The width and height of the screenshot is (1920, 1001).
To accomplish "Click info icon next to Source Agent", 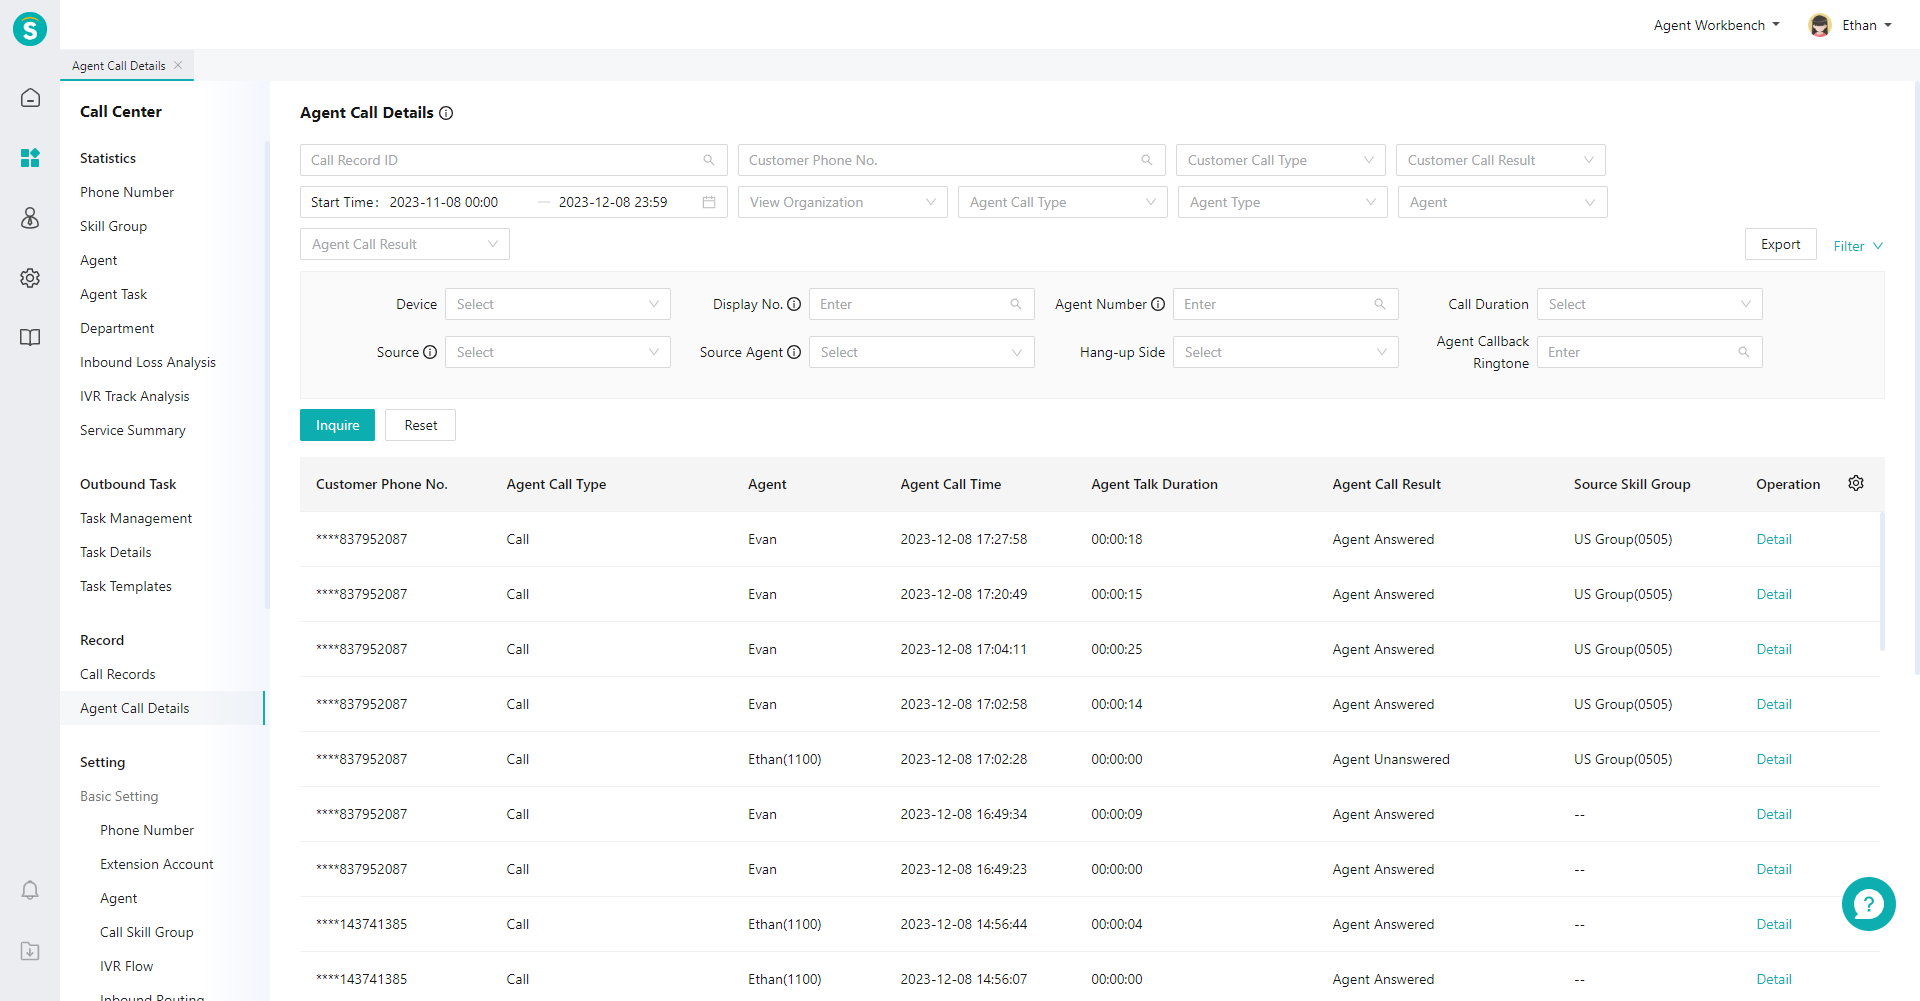I will [x=794, y=352].
